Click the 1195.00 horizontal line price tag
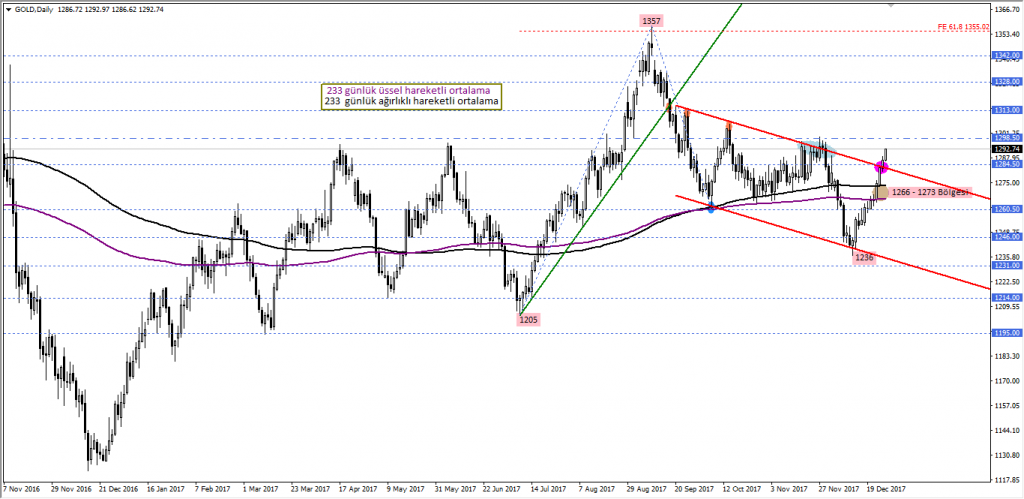Screen dimensions: 1024x499 1006,334
